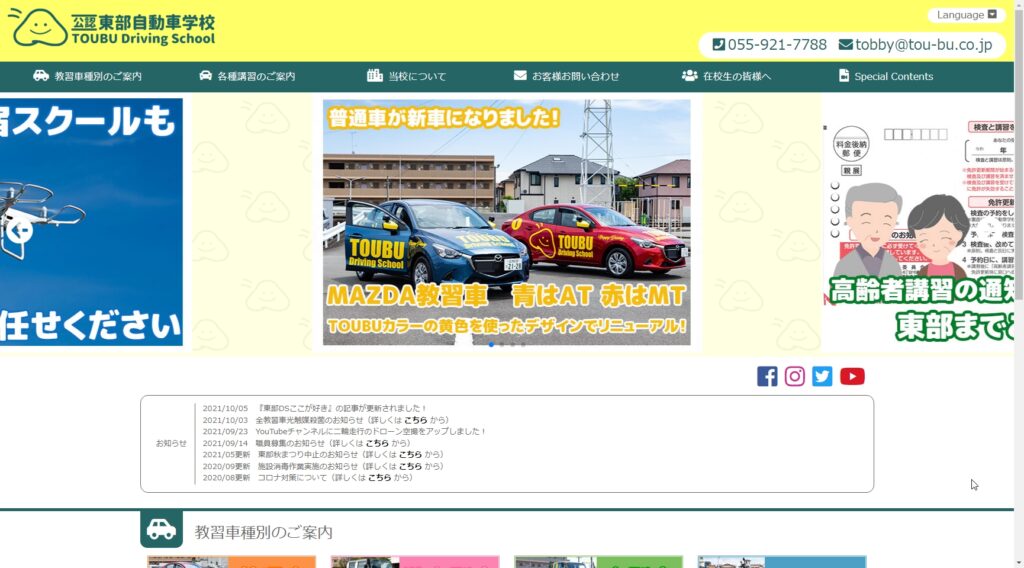1024x568 pixels.
Task: Click the building icon beside 当校について
Action: click(x=375, y=76)
